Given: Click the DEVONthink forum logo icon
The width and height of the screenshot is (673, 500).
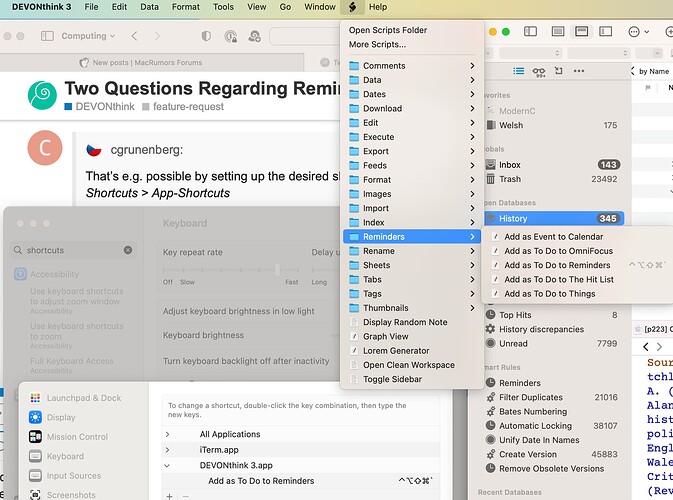Looking at the screenshot, I should coord(42,95).
